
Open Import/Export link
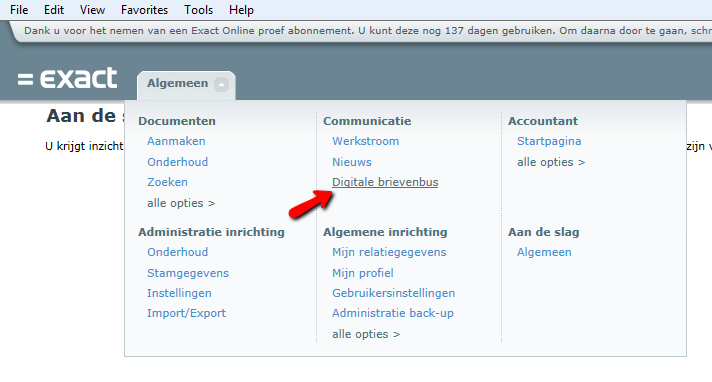point(186,313)
